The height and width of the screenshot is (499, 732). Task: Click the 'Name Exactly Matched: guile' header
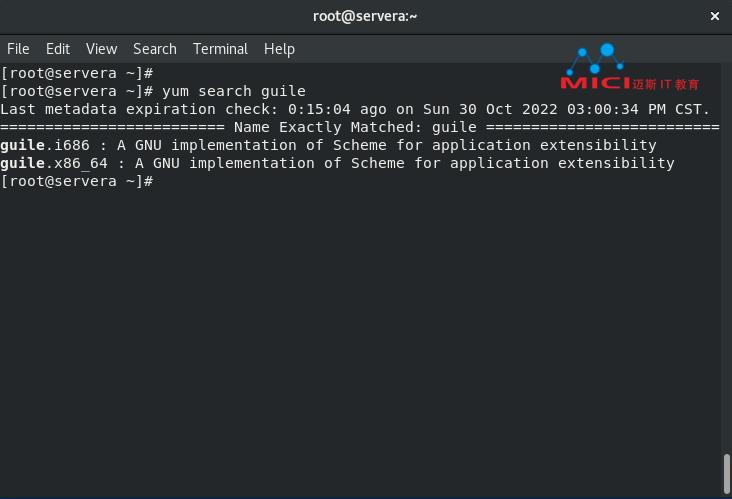pos(360,127)
